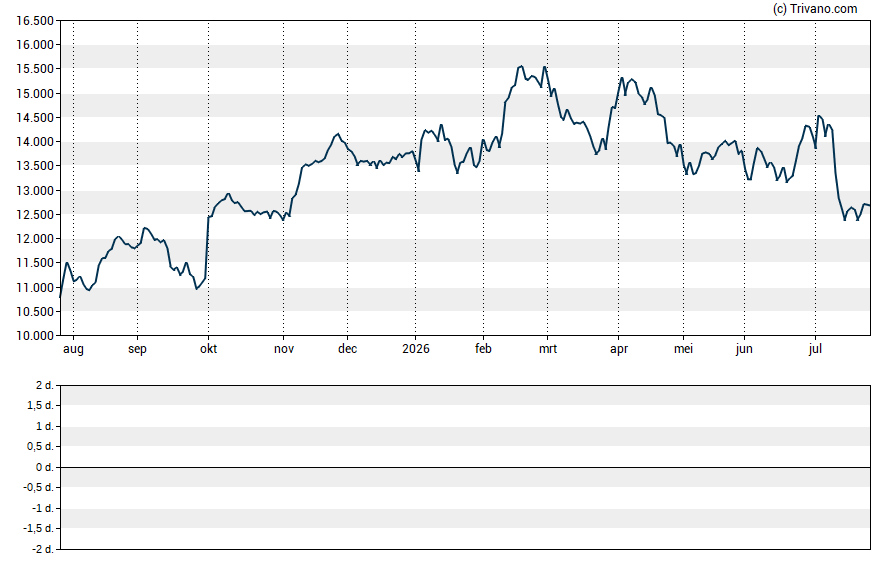The height and width of the screenshot is (565, 888).
Task: Click the dec month label
Action: coord(348,349)
